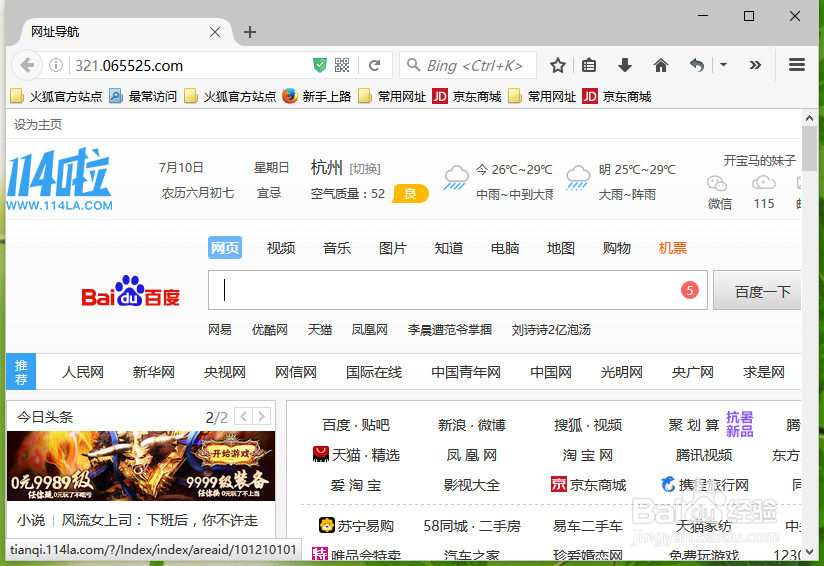824x566 pixels.
Task: Select 视频 search tab
Action: point(281,248)
